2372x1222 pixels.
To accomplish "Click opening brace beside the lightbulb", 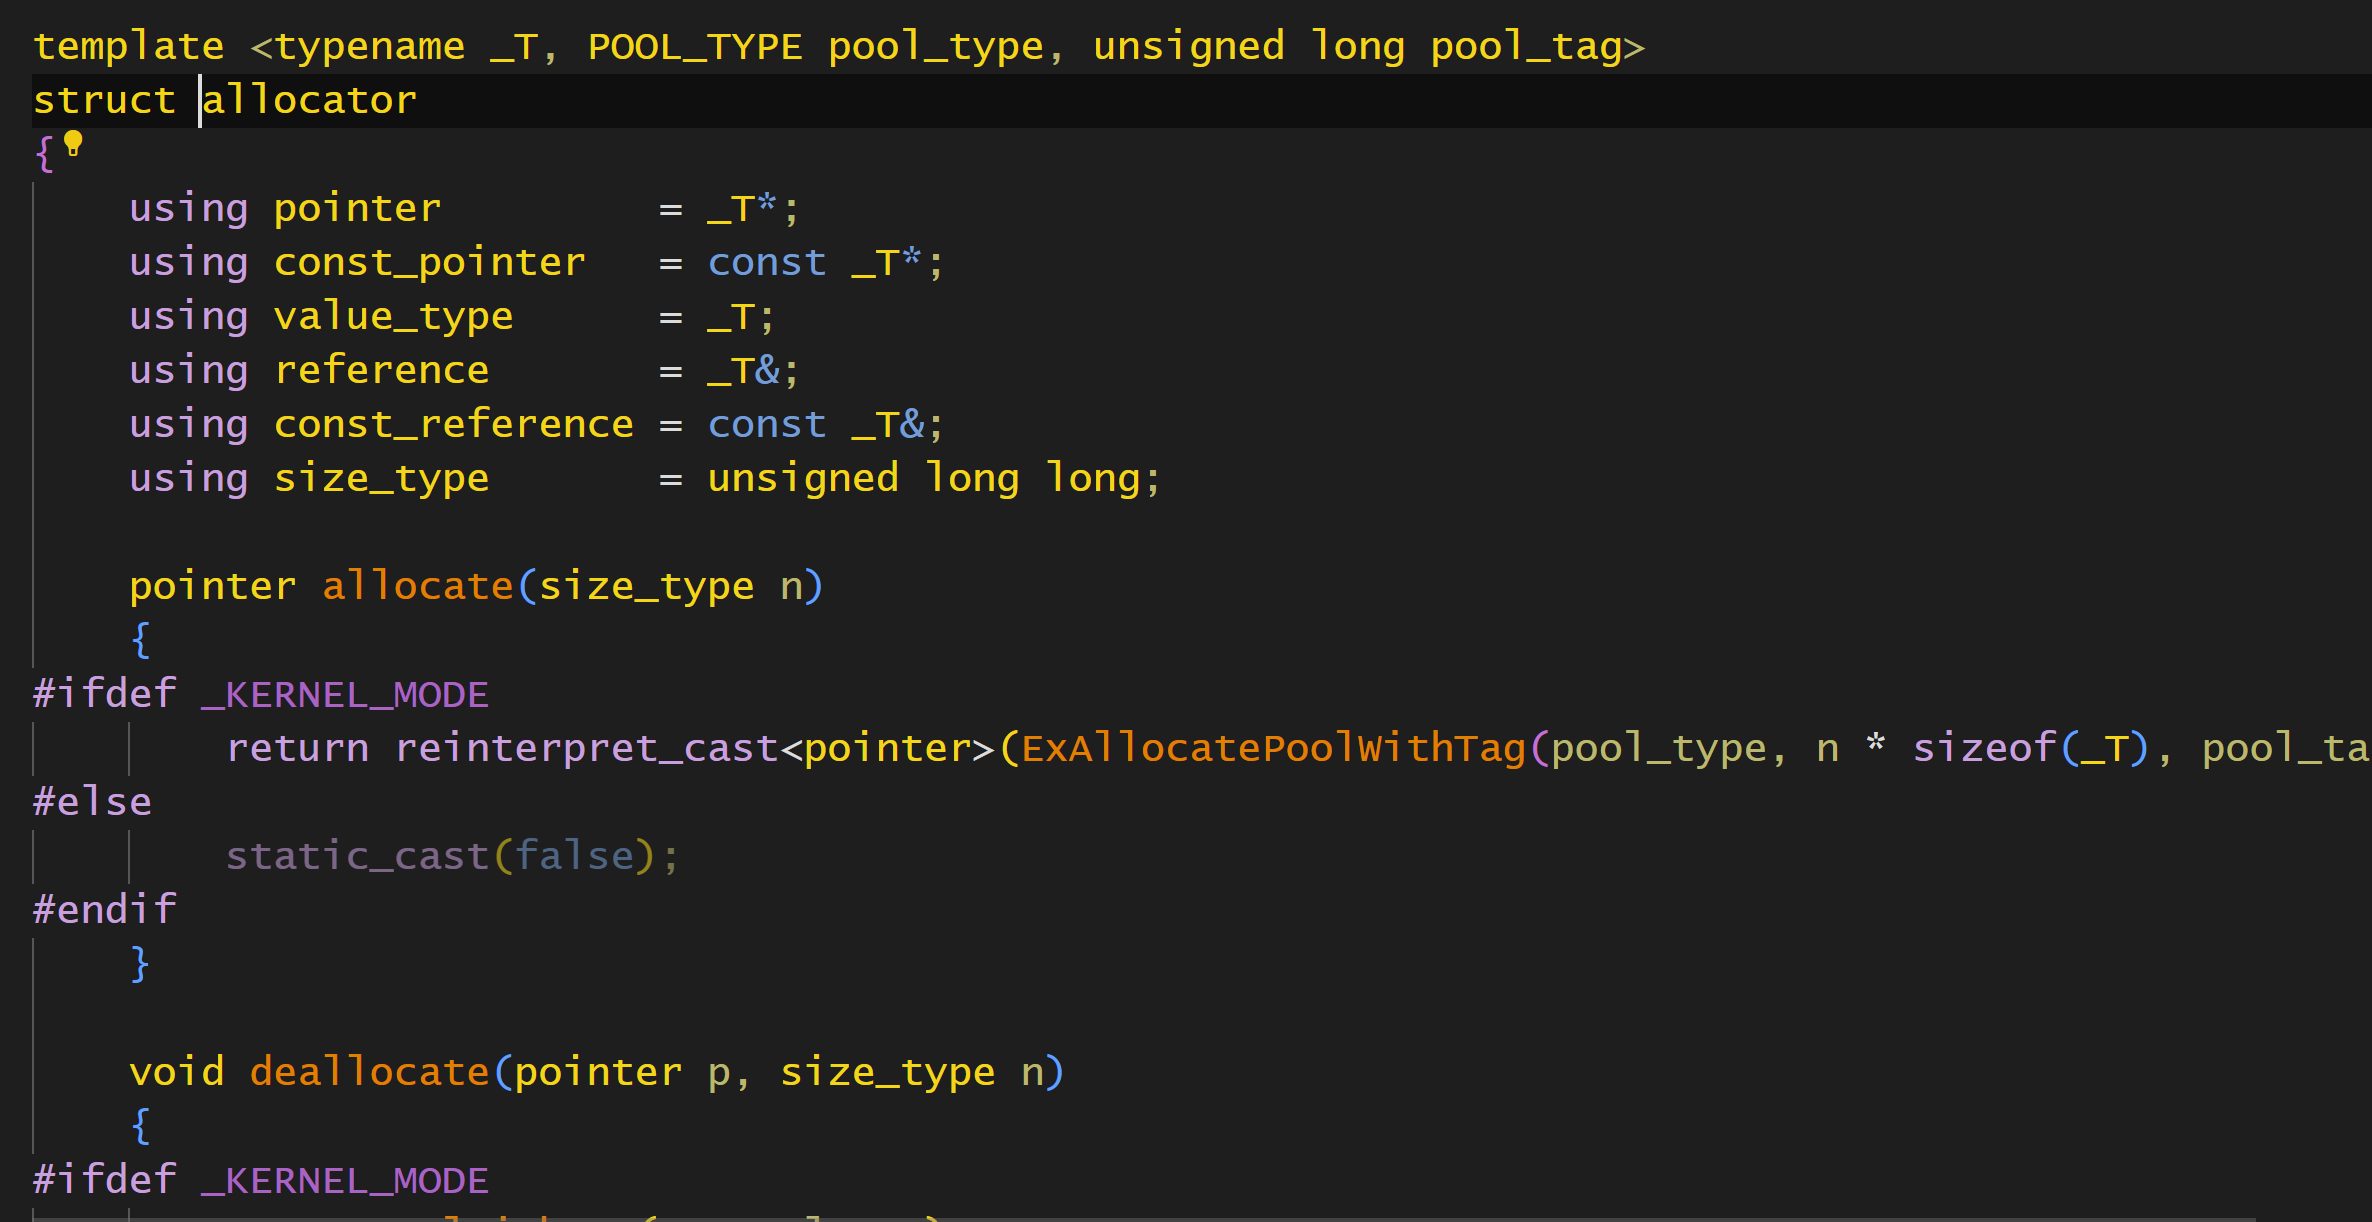I will (x=43, y=154).
